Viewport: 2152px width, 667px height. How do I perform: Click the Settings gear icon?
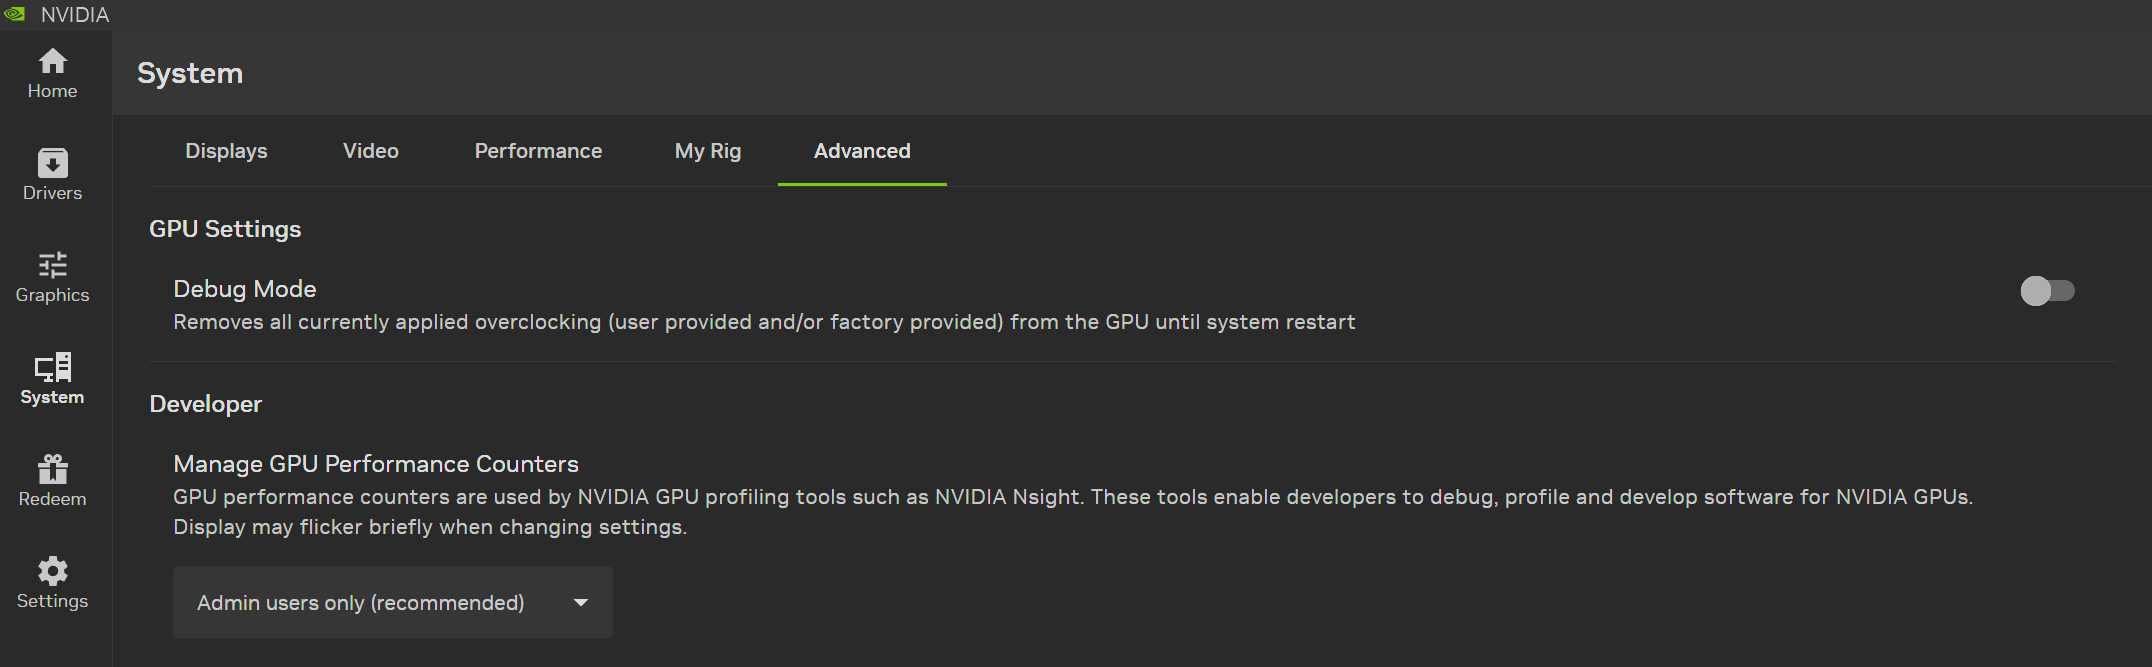coord(51,571)
